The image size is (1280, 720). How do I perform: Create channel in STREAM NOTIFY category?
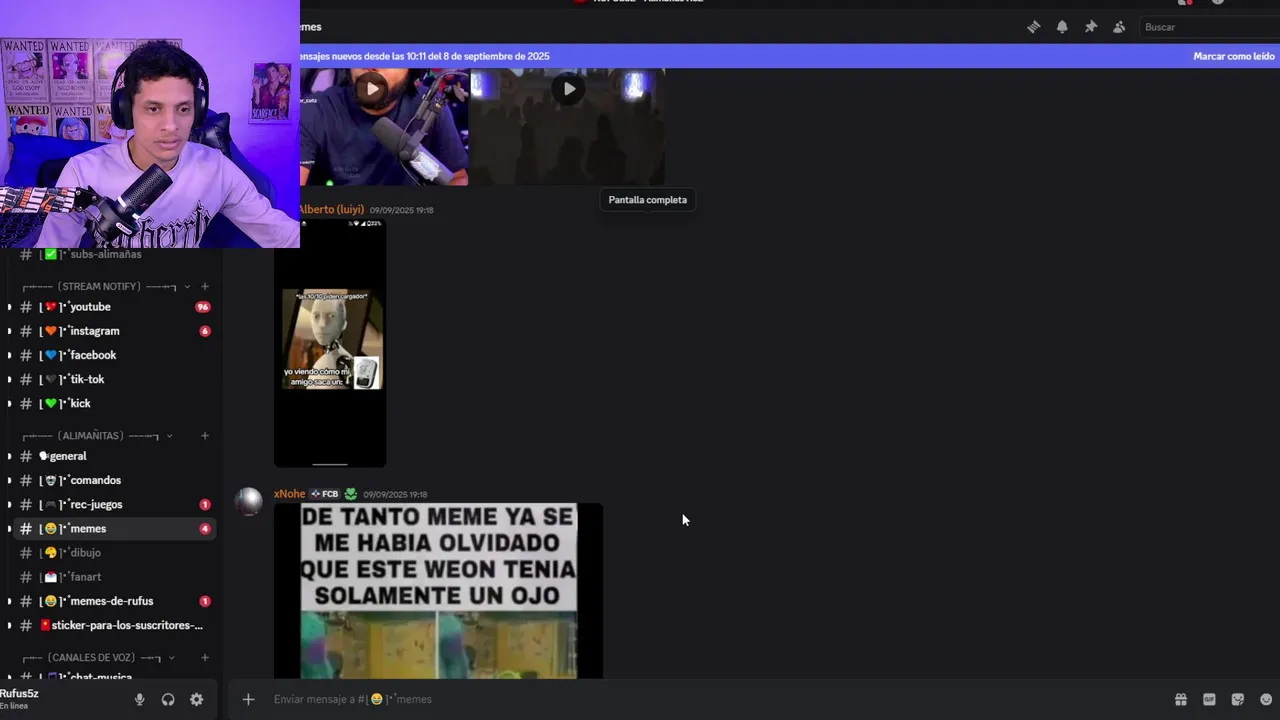click(x=205, y=287)
